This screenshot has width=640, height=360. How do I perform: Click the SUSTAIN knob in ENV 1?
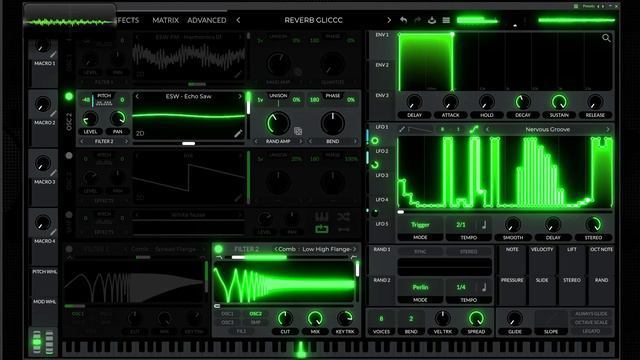559,102
